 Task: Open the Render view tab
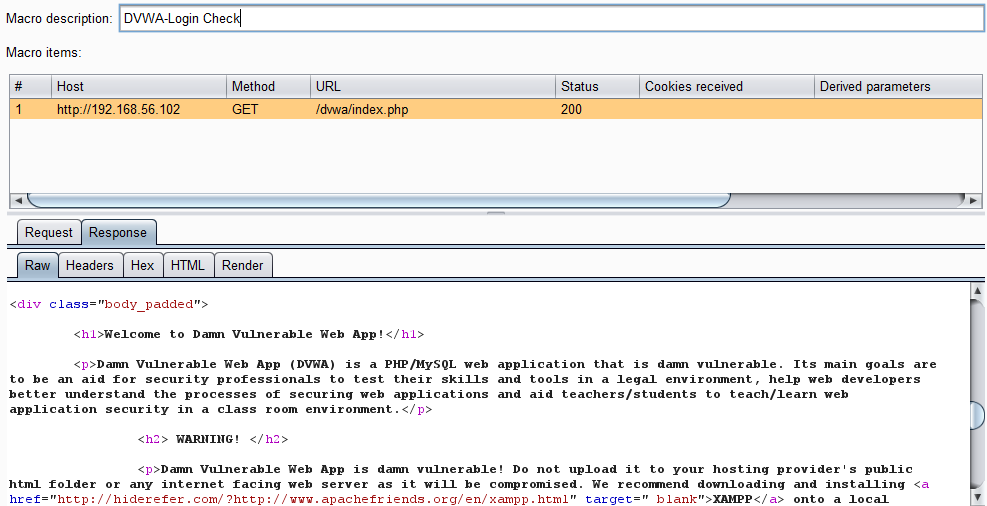(243, 266)
